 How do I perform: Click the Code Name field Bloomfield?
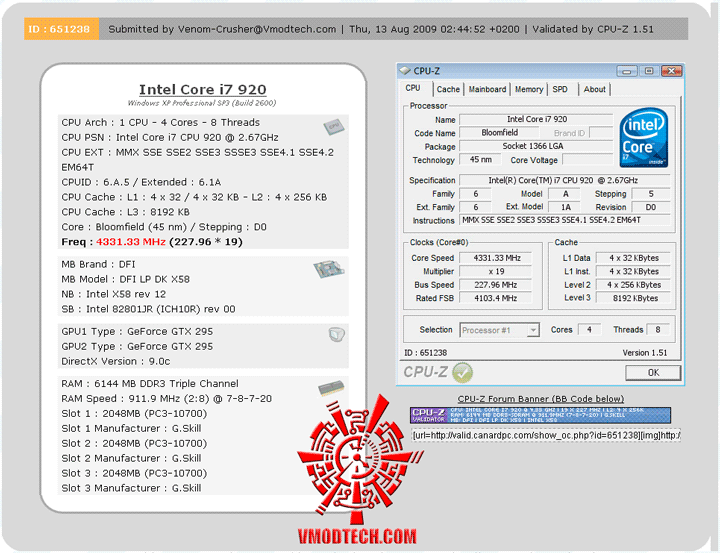click(x=499, y=133)
